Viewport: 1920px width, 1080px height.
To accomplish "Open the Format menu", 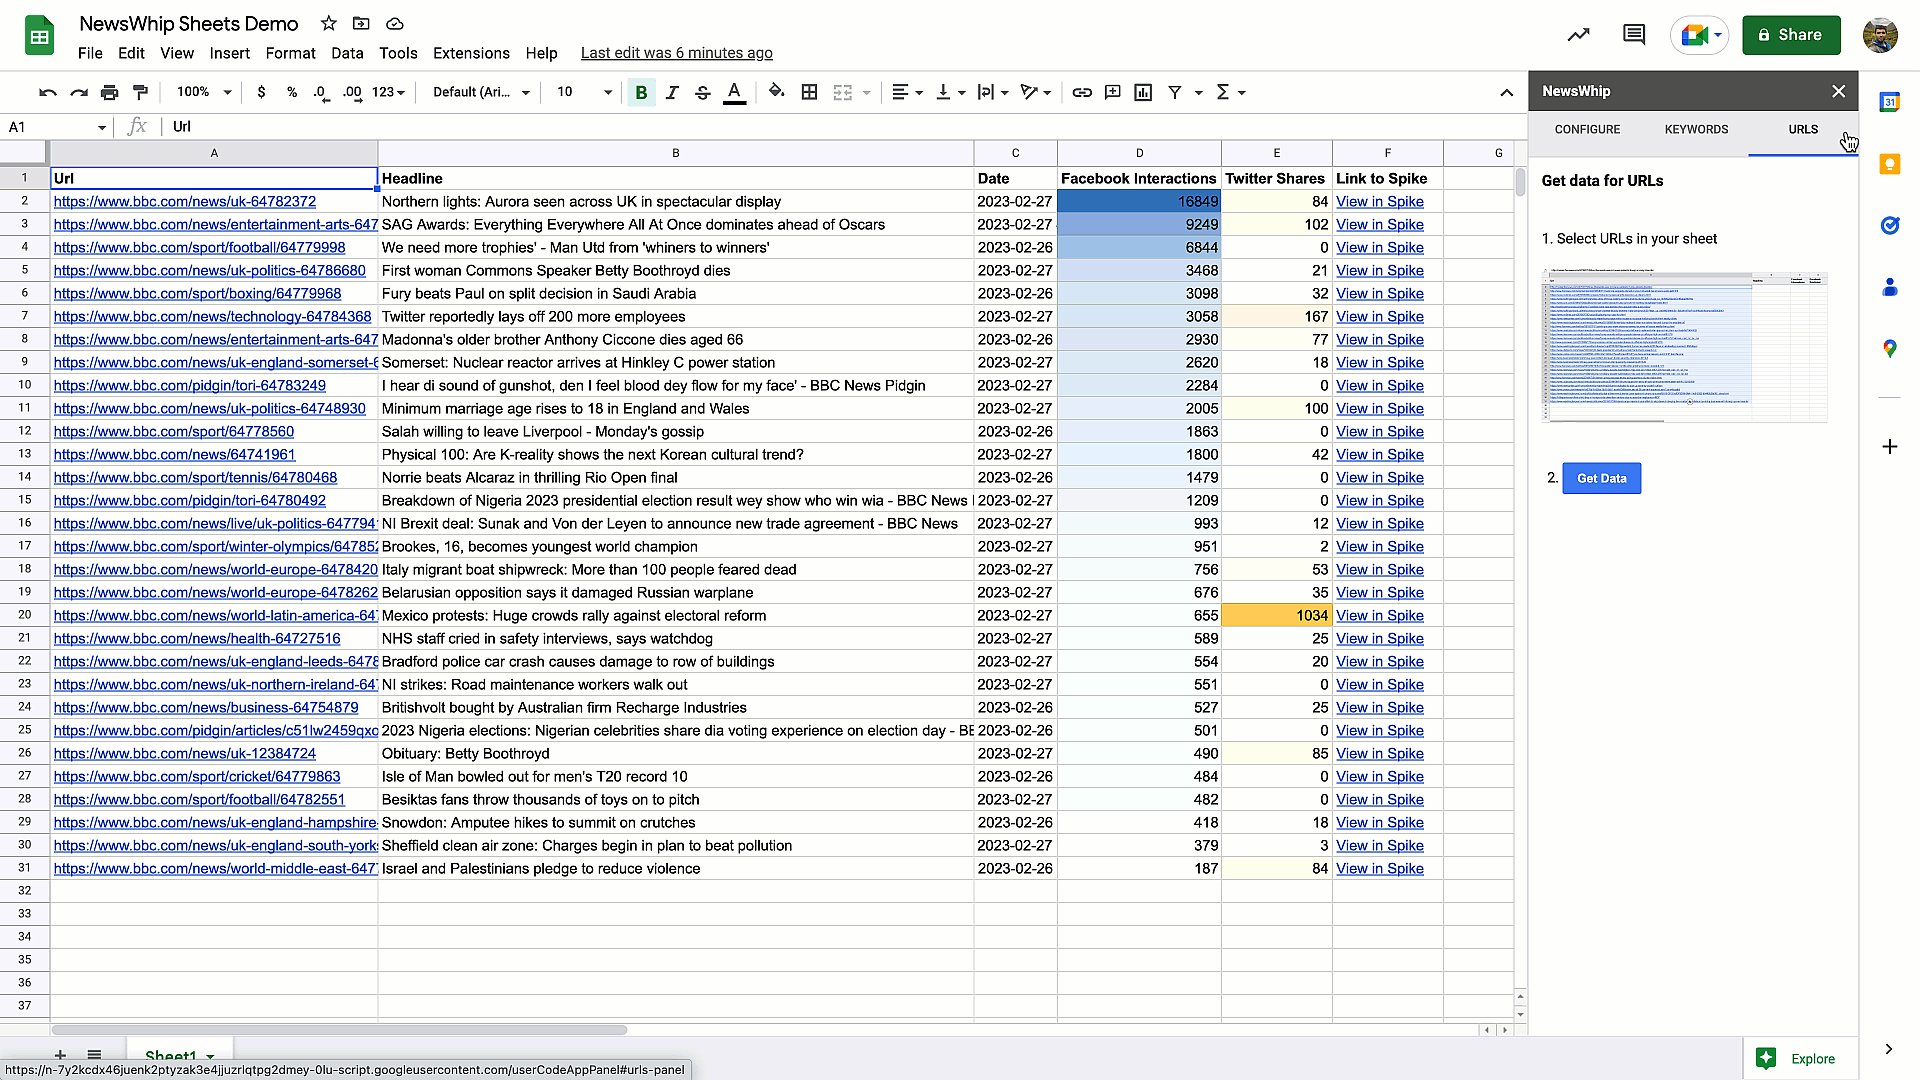I will 290,53.
